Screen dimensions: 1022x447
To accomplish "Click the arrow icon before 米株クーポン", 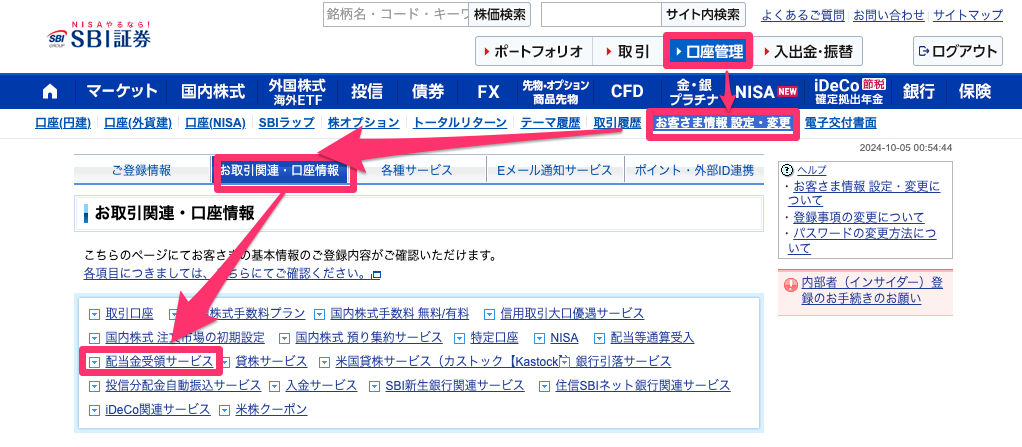I will coord(225,411).
